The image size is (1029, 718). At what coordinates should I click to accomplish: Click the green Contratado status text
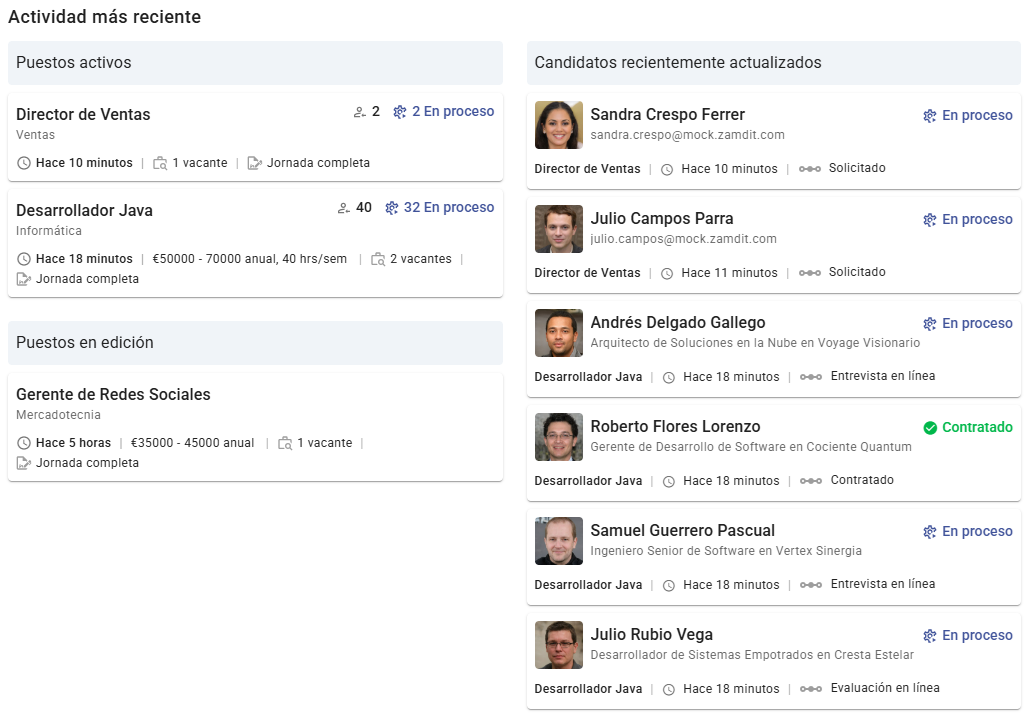975,427
